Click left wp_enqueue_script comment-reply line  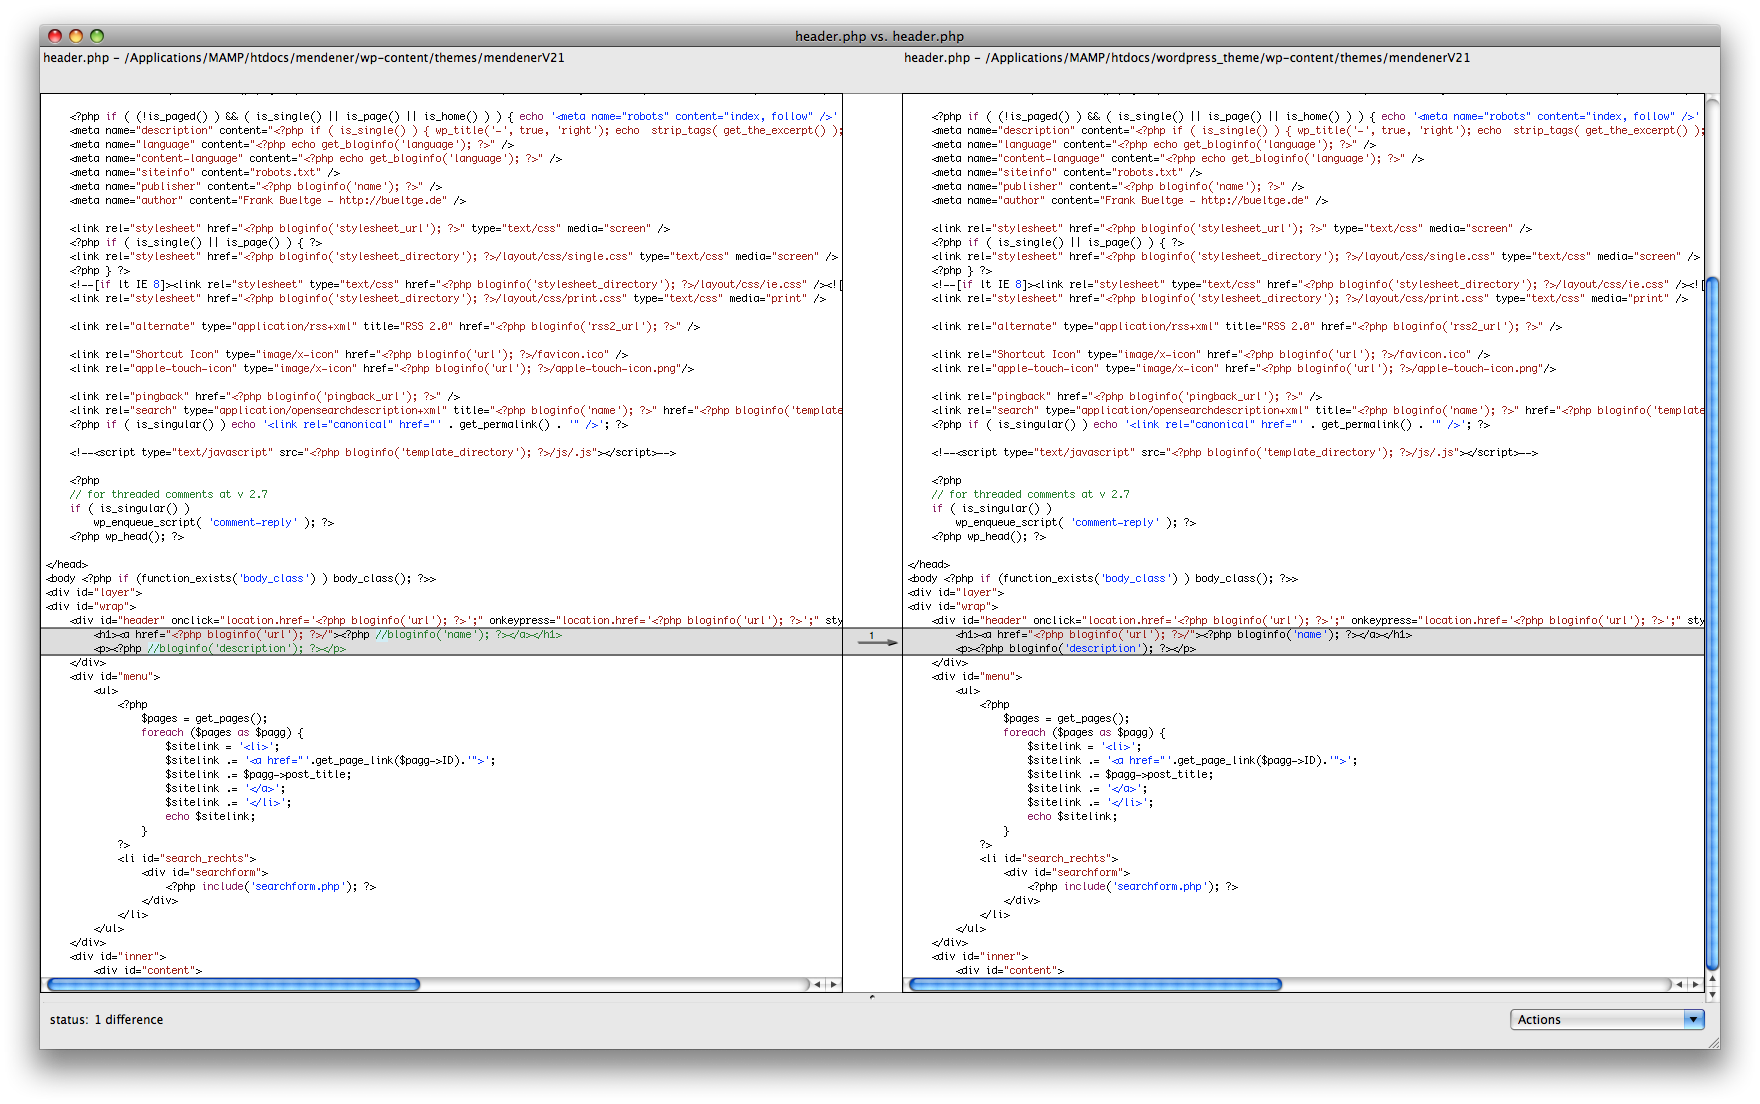pos(214,523)
